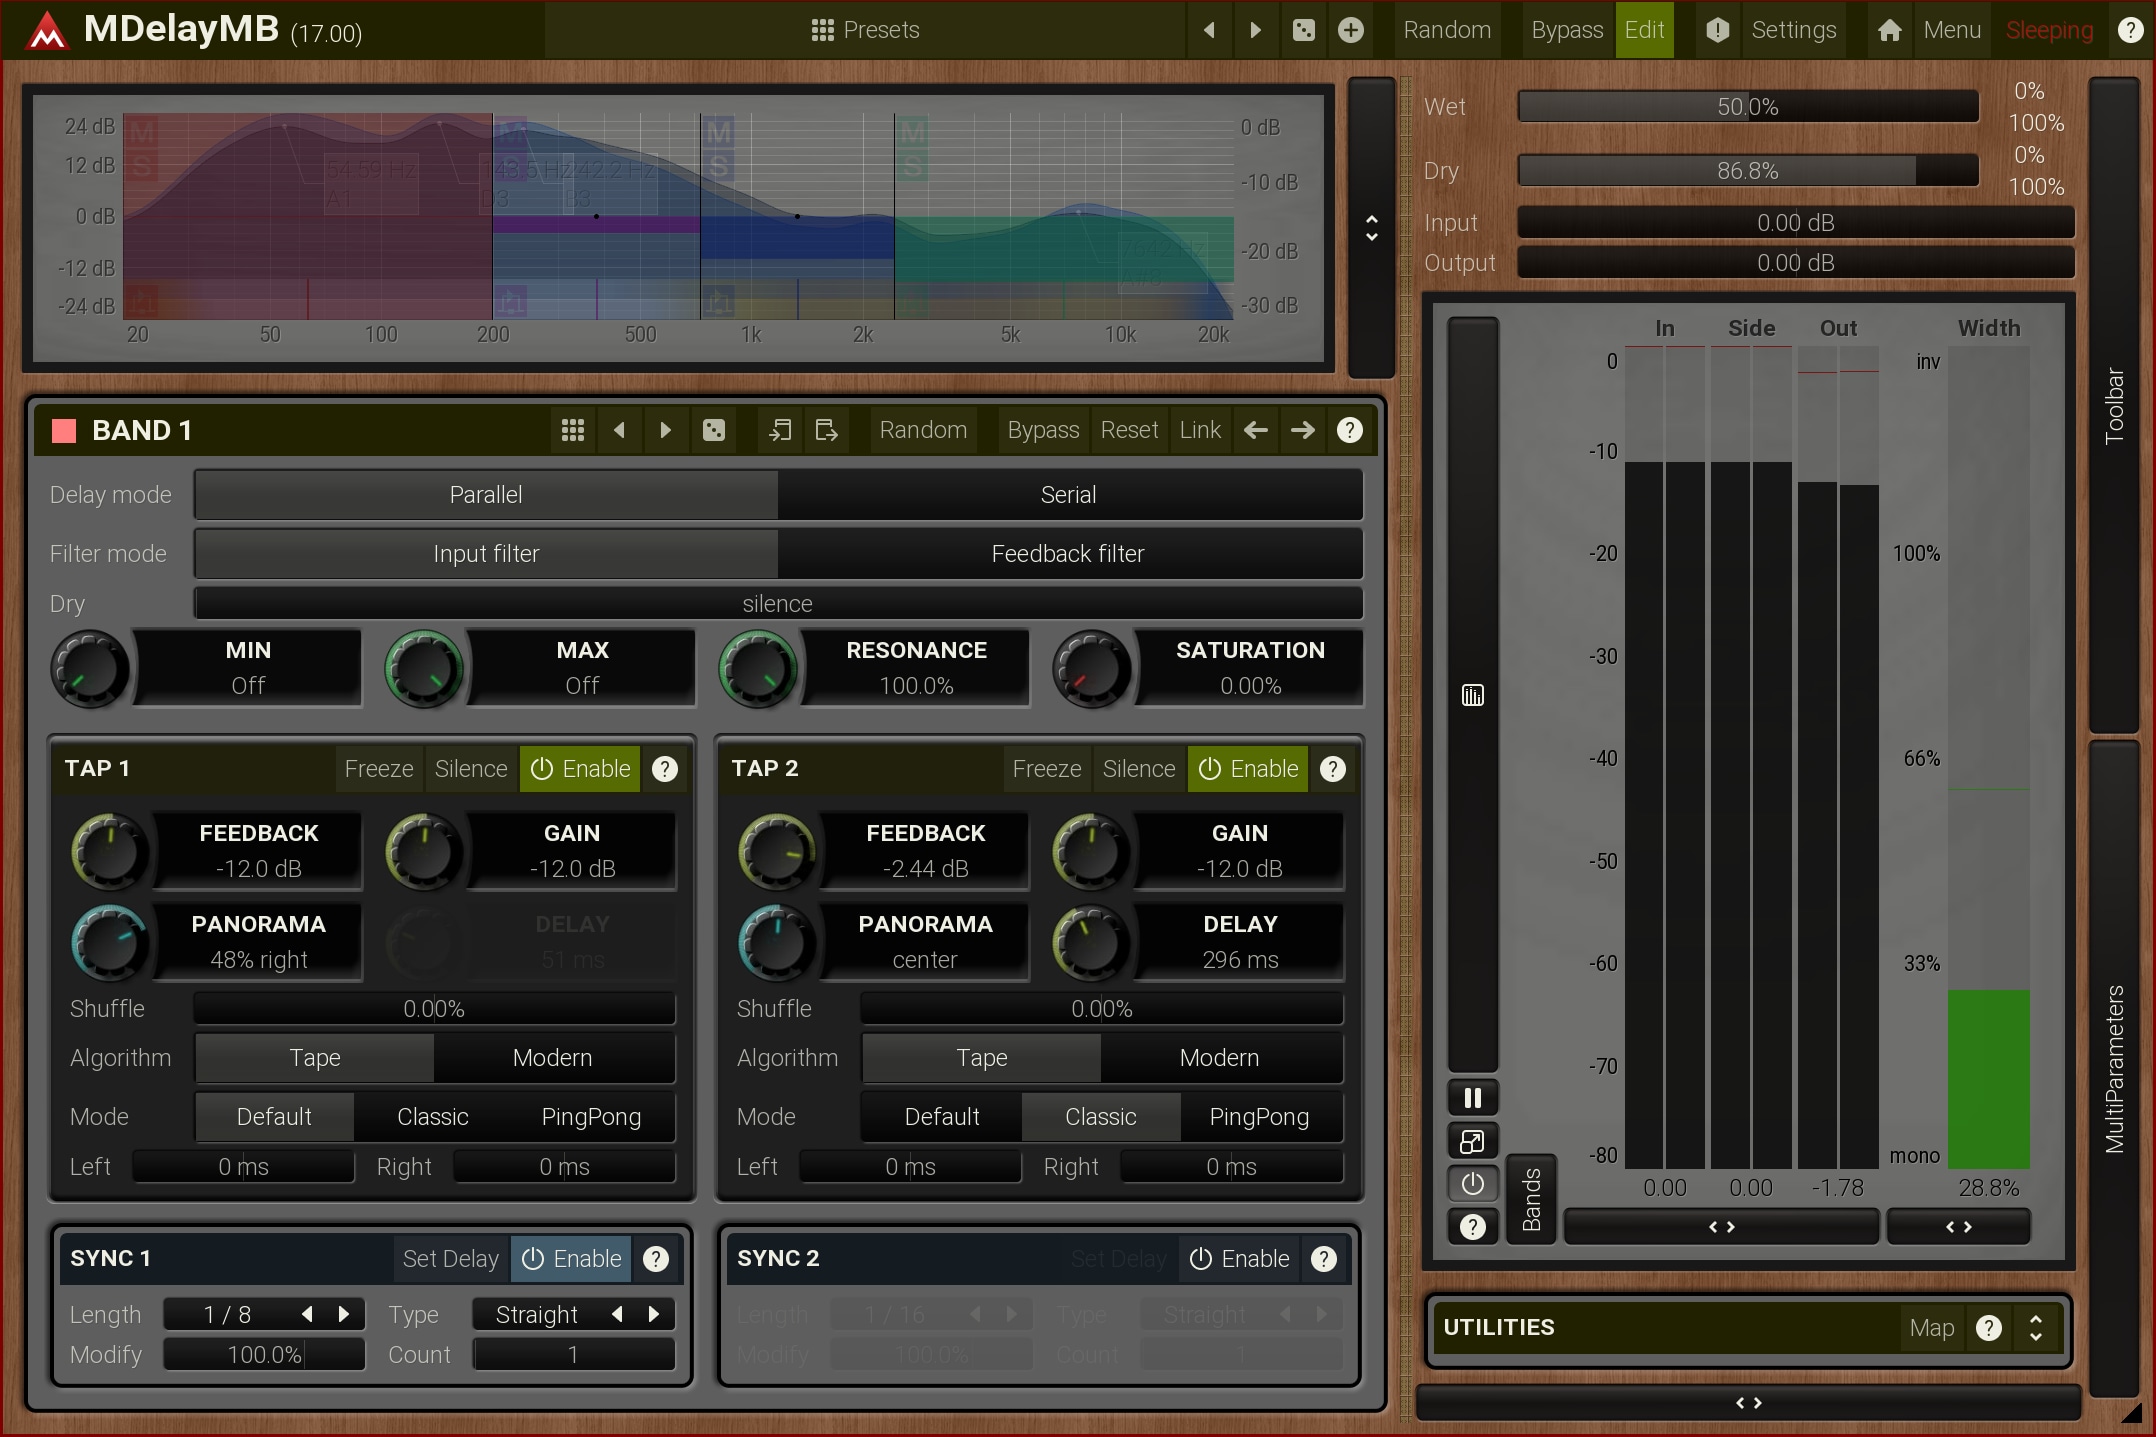2156x1437 pixels.
Task: Select Serial delay mode
Action: pyautogui.click(x=1068, y=495)
